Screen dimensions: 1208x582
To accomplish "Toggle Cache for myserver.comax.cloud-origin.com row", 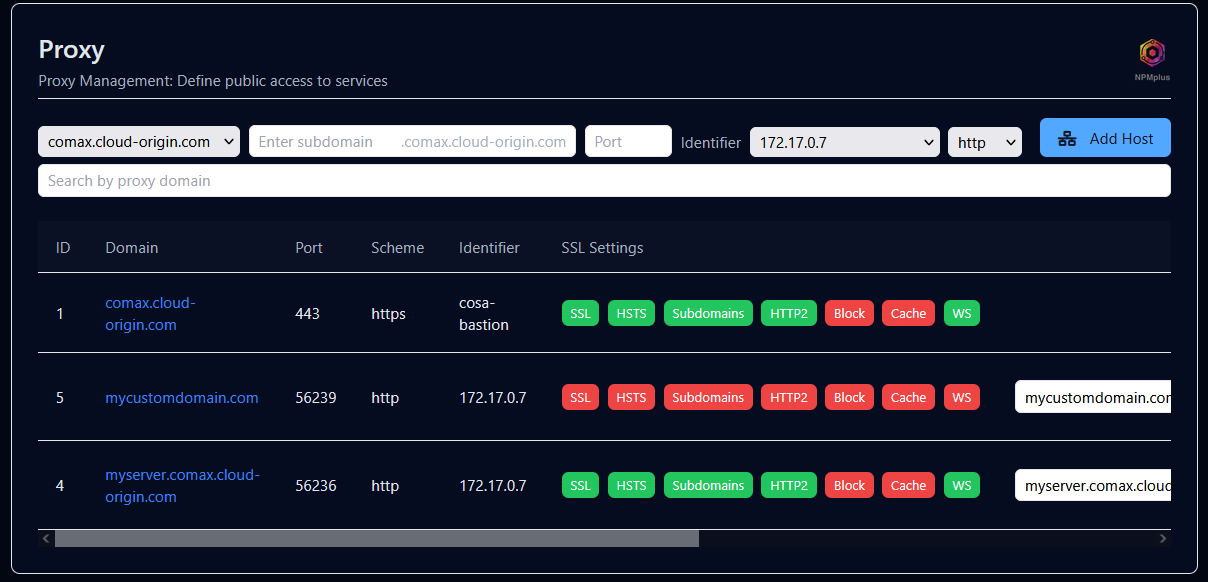I will click(x=908, y=485).
